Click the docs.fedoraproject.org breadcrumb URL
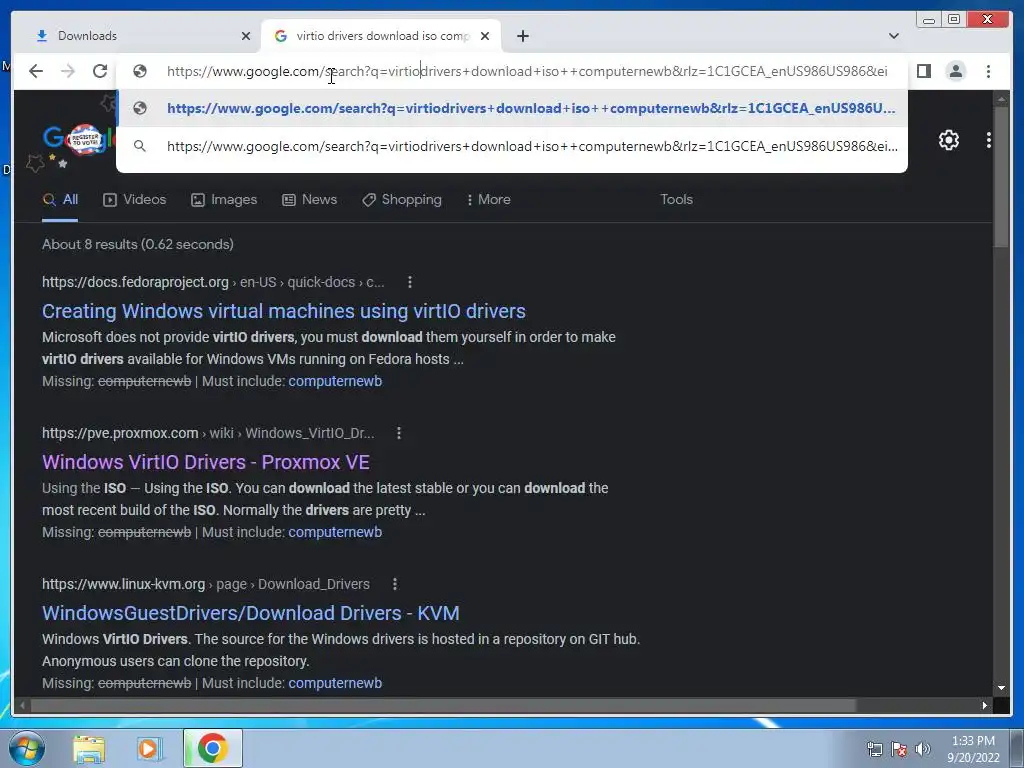This screenshot has height=768, width=1024. click(213, 282)
